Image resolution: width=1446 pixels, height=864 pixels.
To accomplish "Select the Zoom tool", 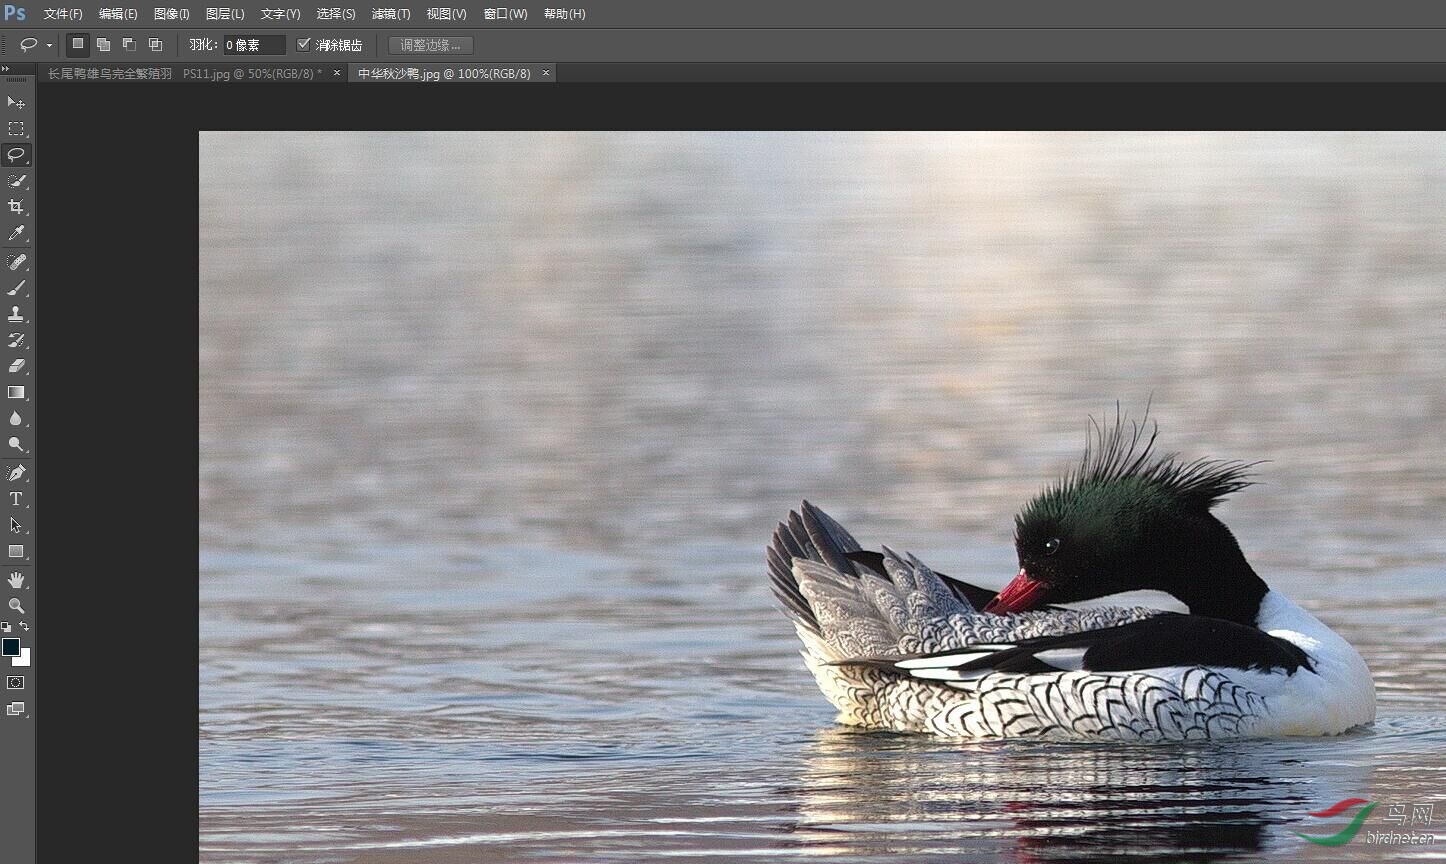I will (16, 606).
